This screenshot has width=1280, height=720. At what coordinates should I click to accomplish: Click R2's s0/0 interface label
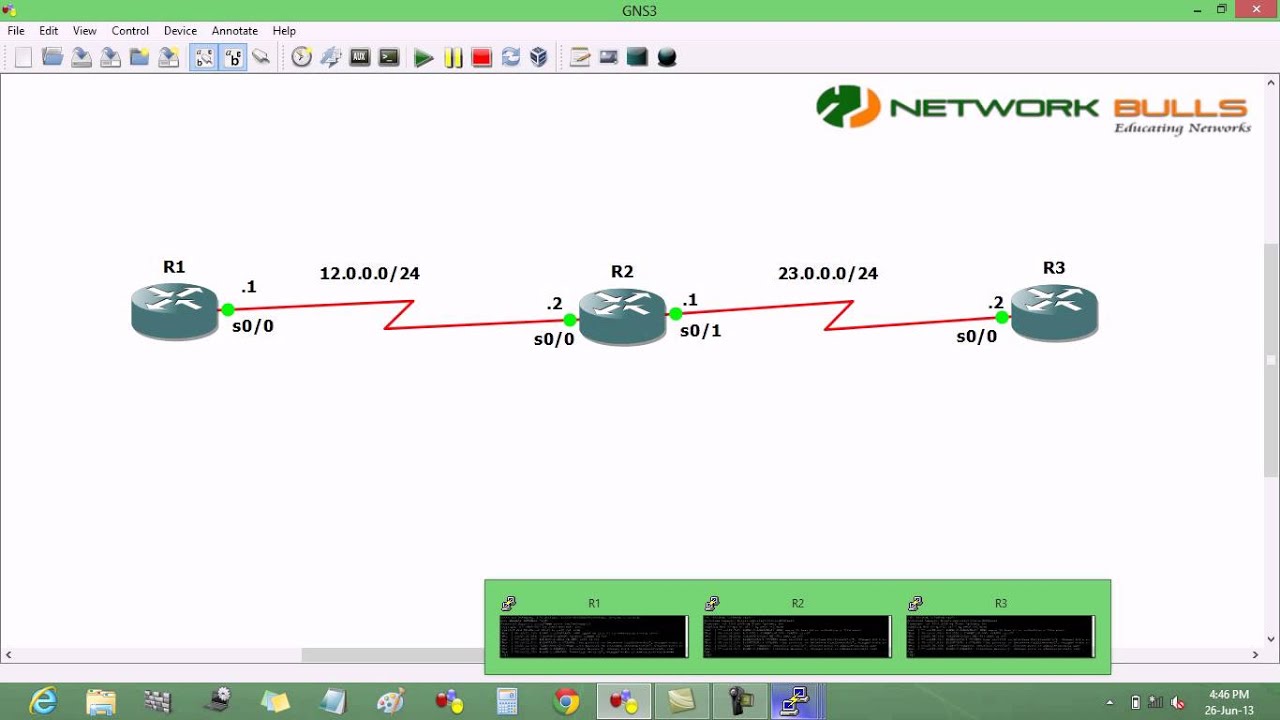[x=554, y=339]
